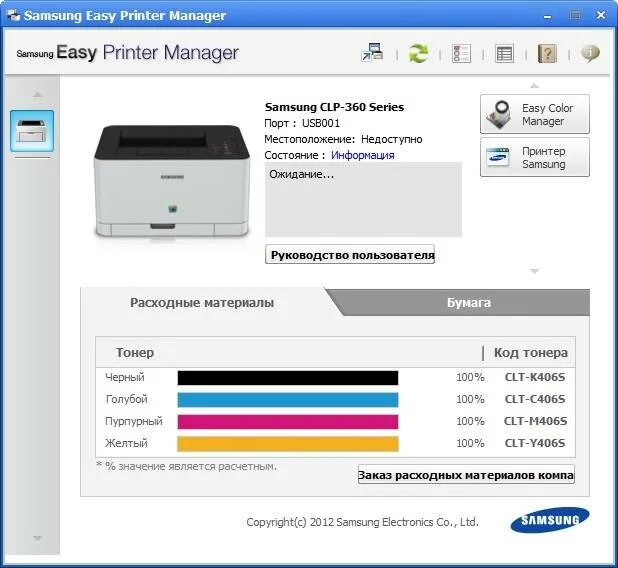Click the Тонер column header
The width and height of the screenshot is (618, 568).
(x=135, y=352)
